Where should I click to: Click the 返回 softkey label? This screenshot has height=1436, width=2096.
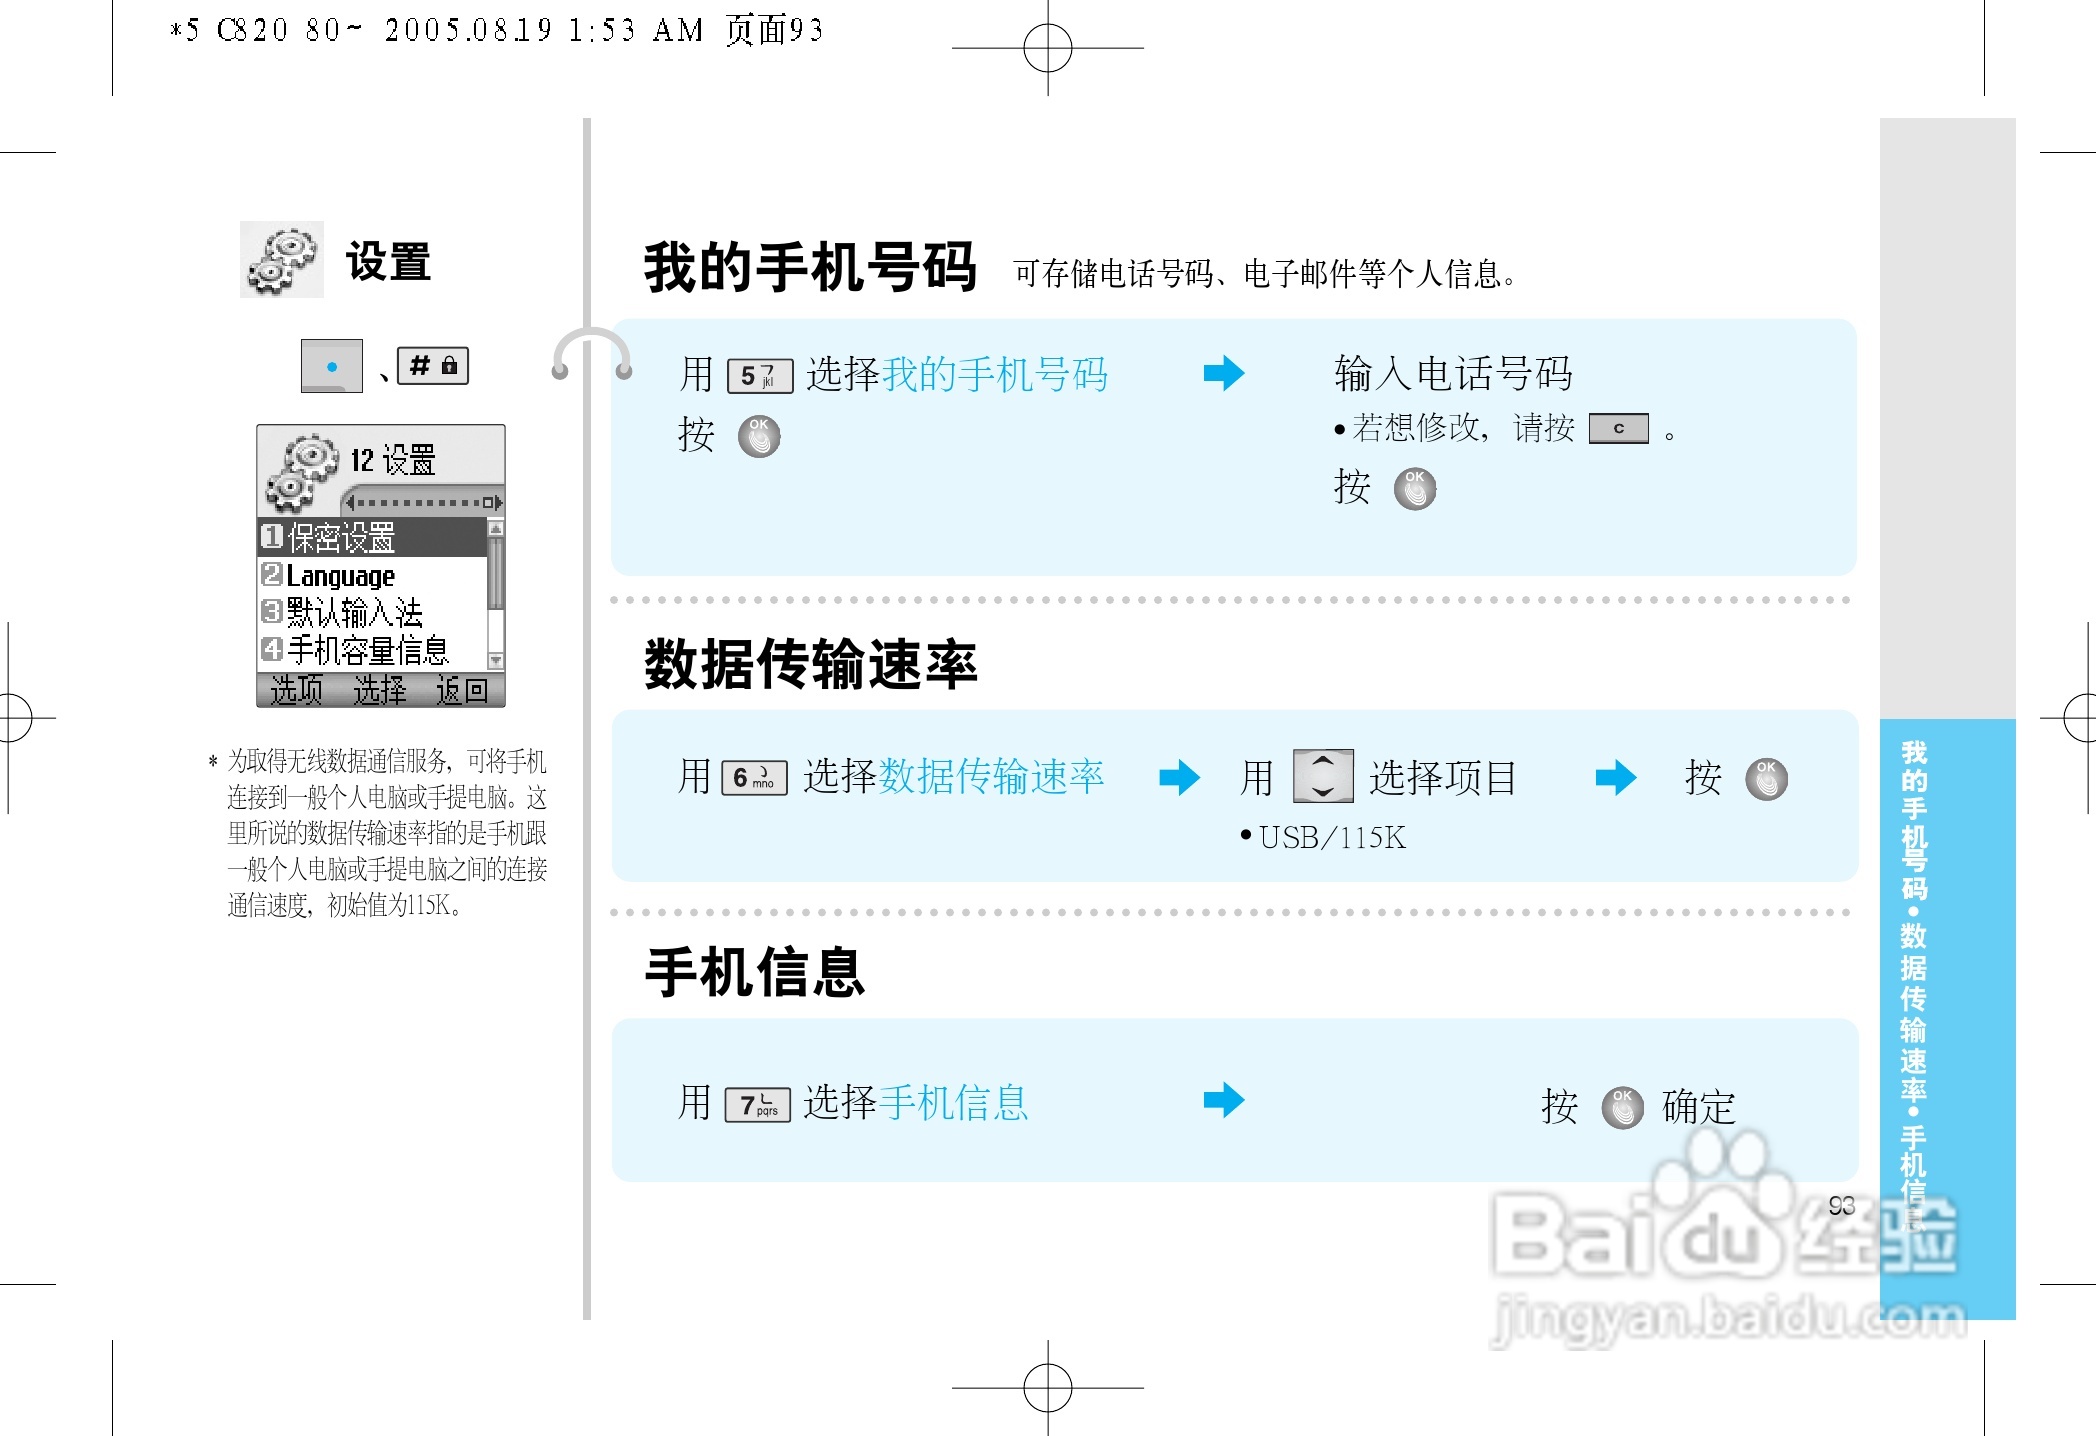462,690
